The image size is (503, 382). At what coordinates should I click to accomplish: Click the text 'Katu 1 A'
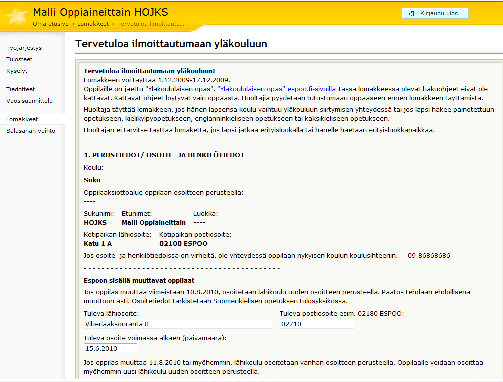pyautogui.click(x=98, y=244)
